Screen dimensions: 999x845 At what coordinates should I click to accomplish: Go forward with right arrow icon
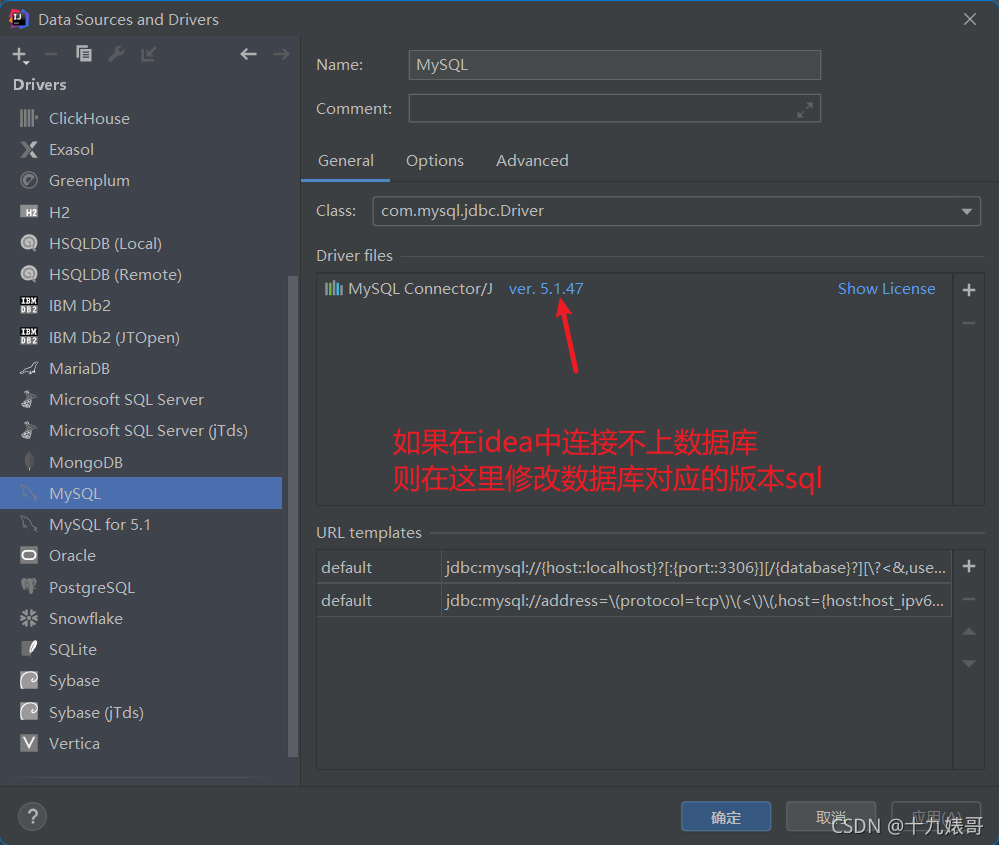point(281,54)
